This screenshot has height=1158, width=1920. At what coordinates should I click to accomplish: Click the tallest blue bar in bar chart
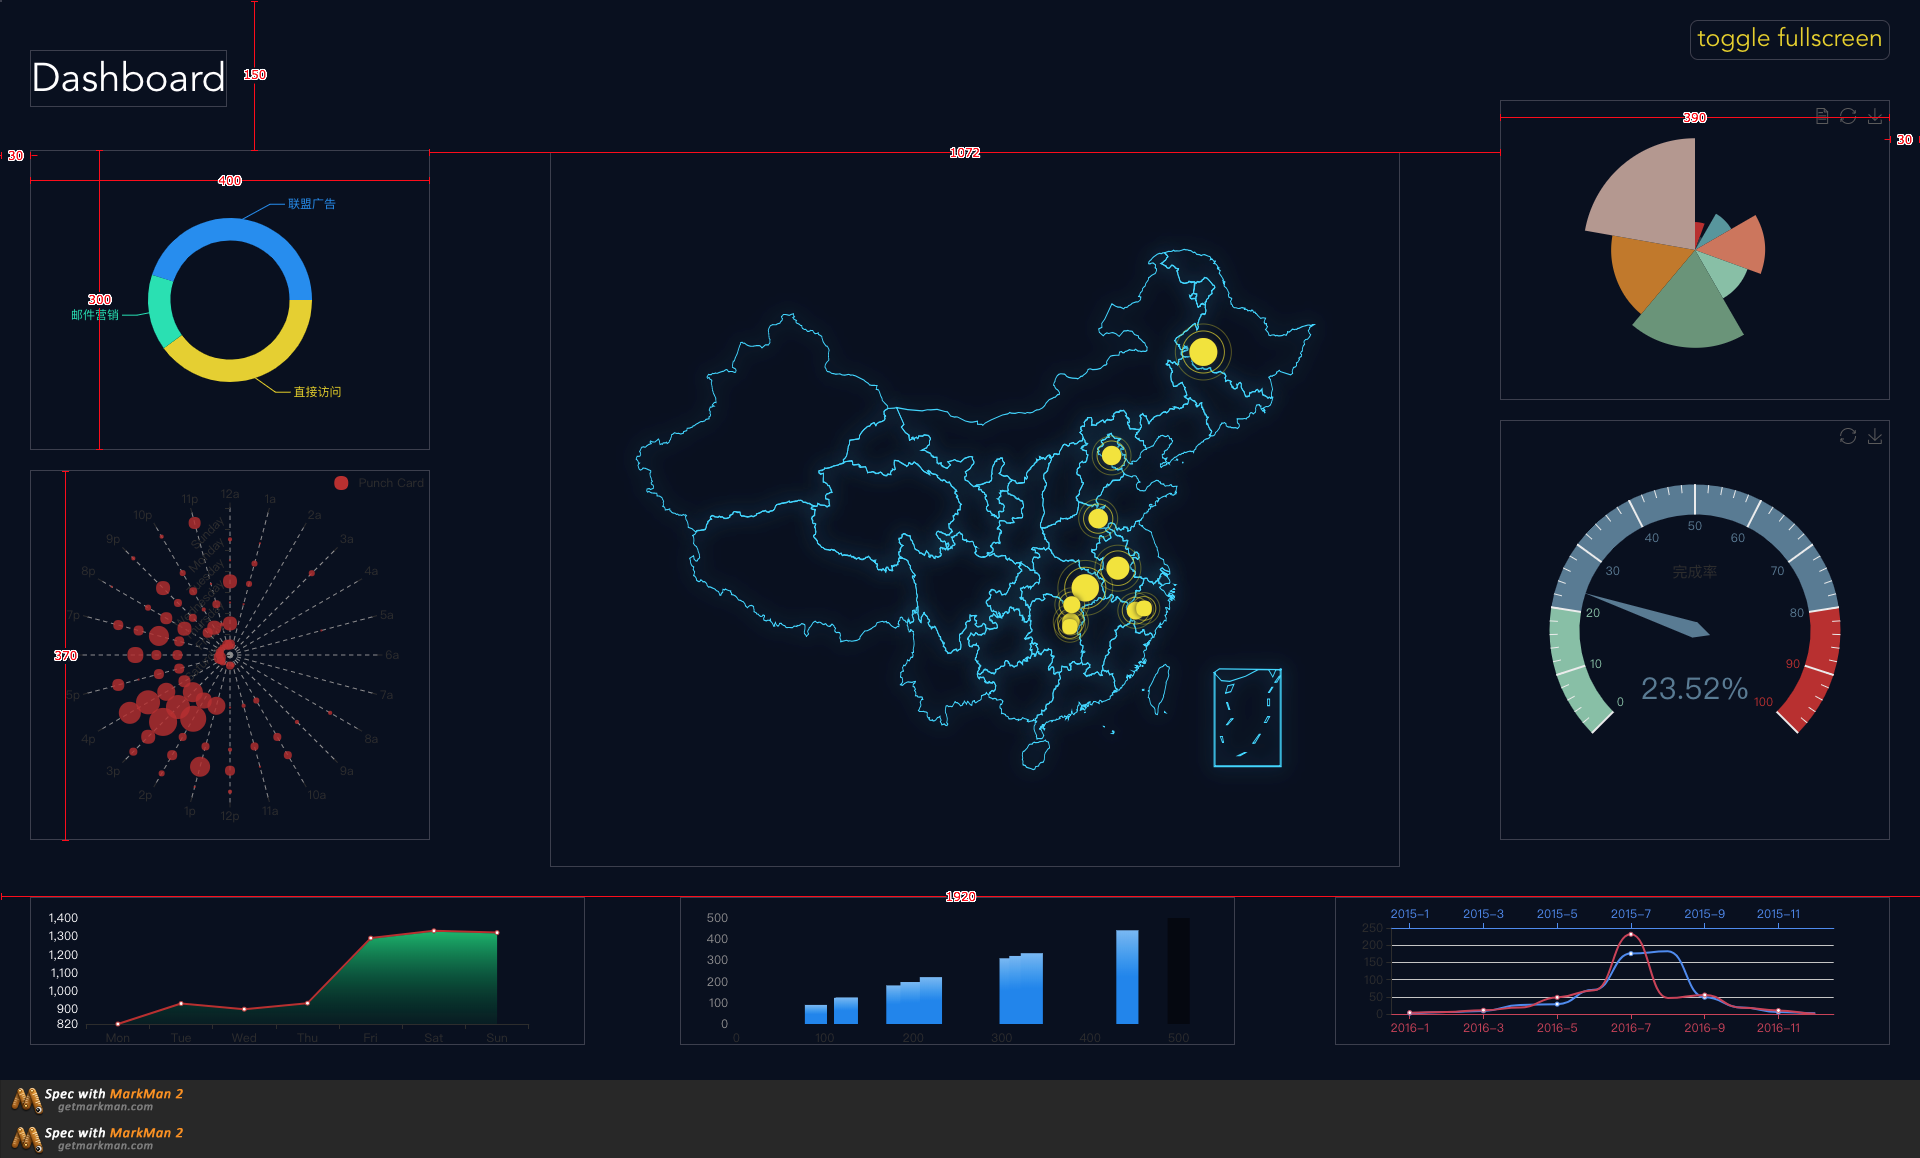(1127, 977)
